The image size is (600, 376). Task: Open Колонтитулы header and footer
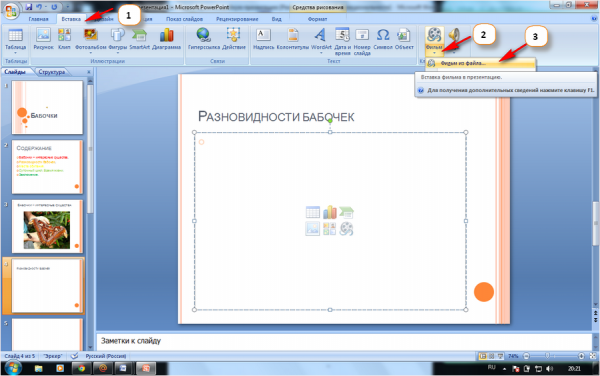pos(293,35)
